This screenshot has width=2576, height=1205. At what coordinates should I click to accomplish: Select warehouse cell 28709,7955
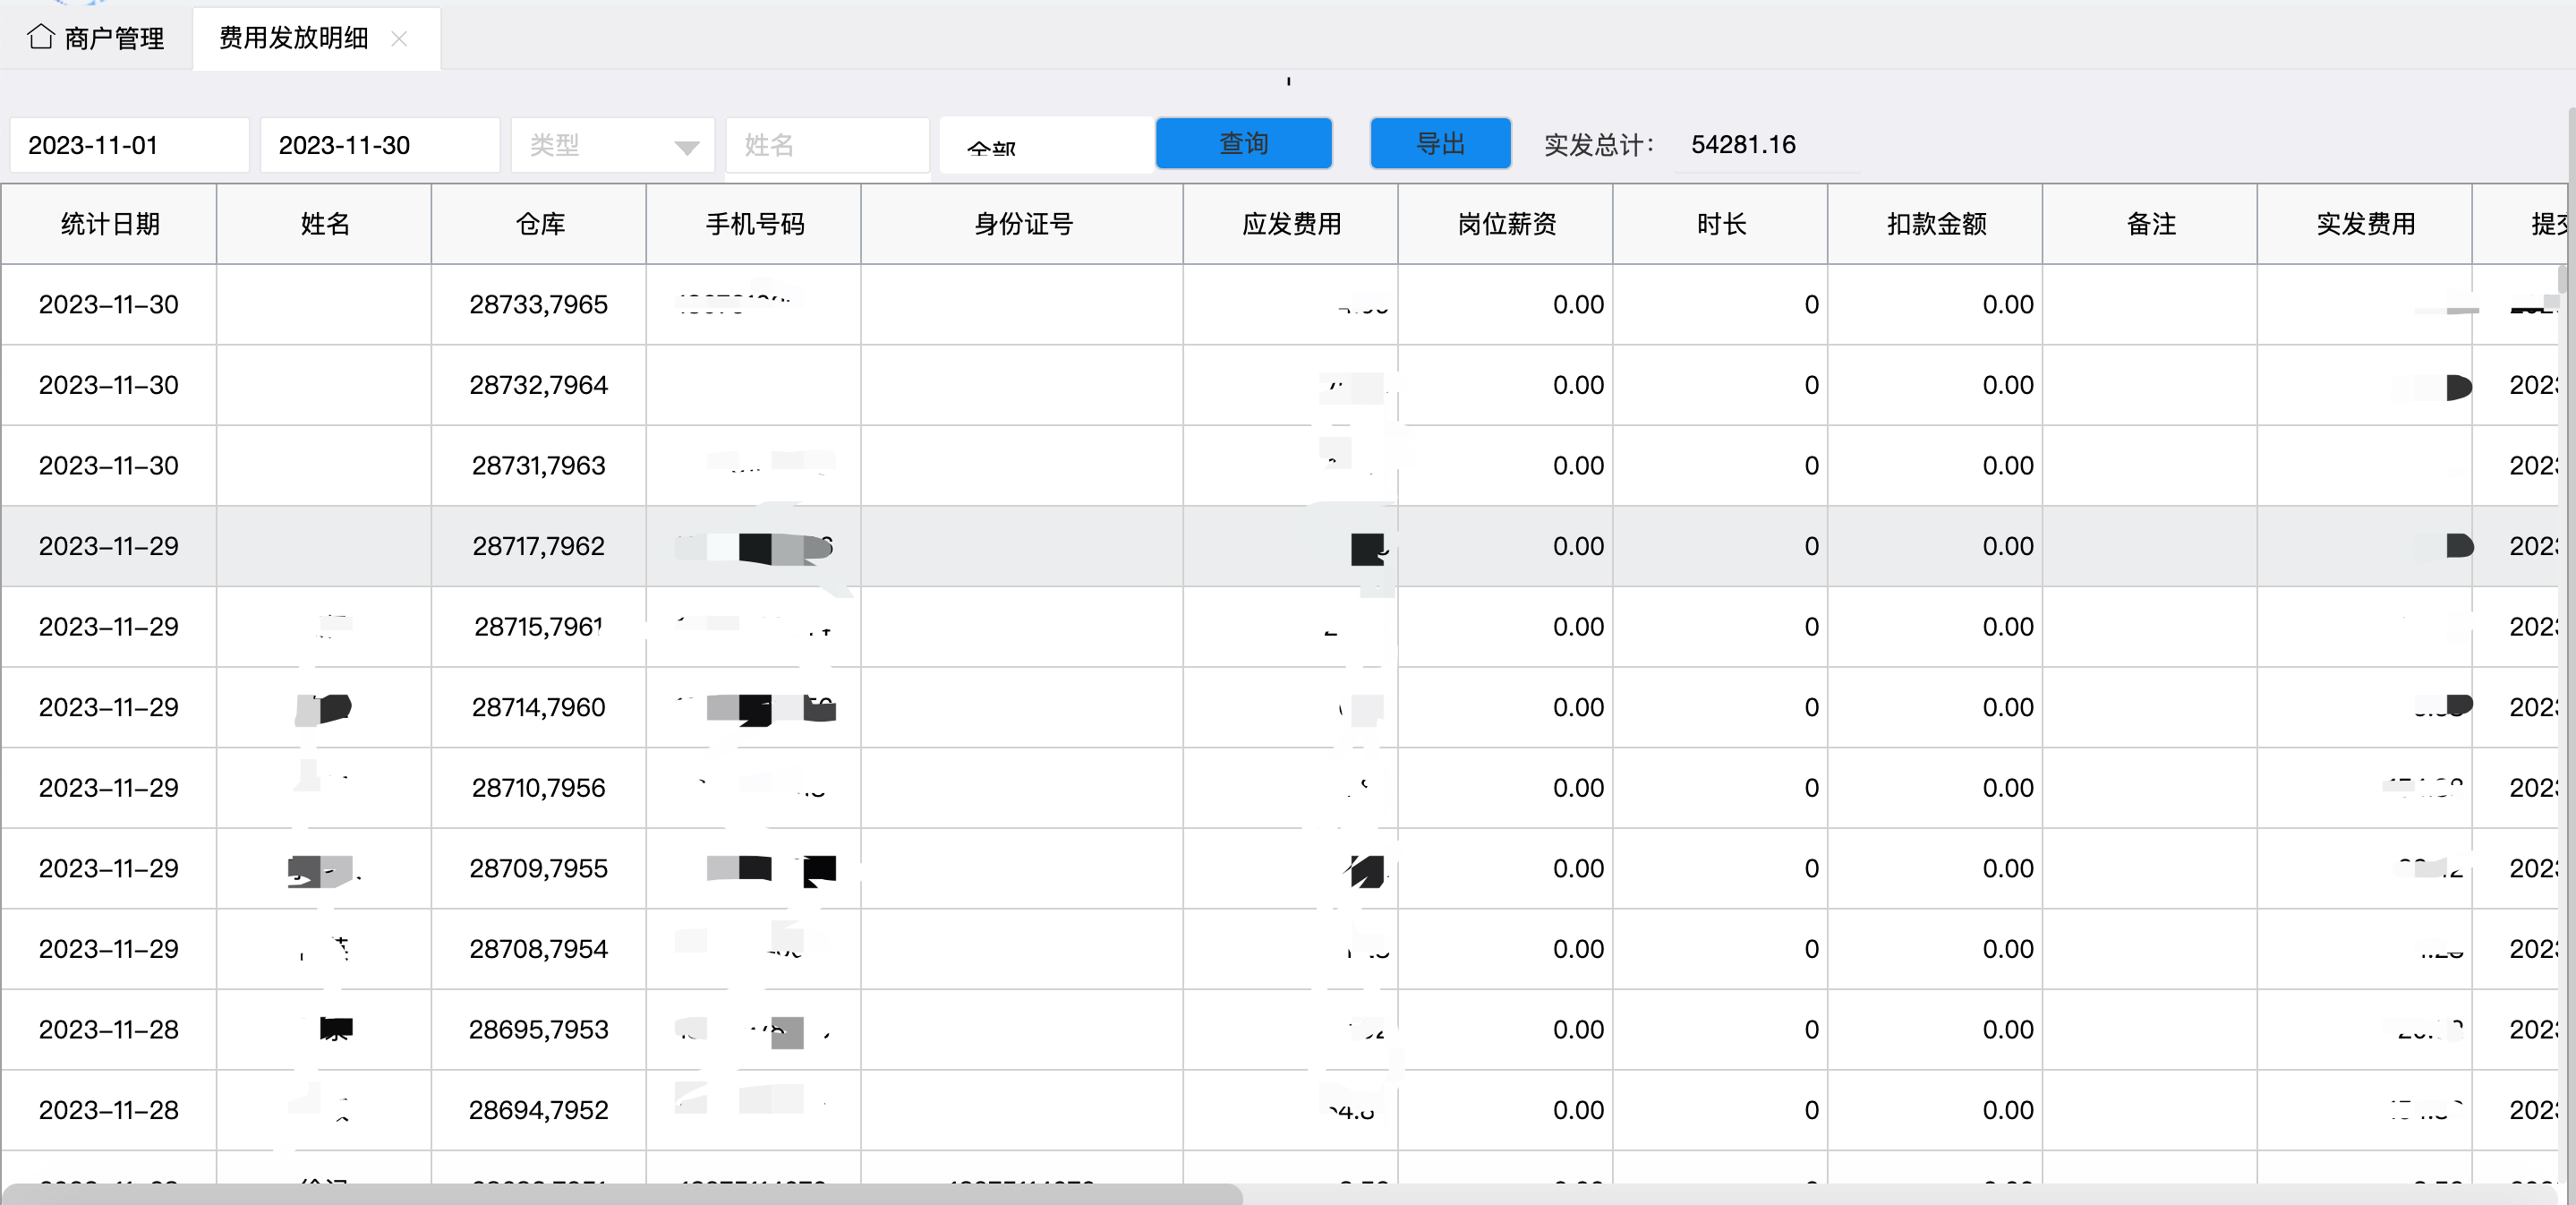[539, 869]
